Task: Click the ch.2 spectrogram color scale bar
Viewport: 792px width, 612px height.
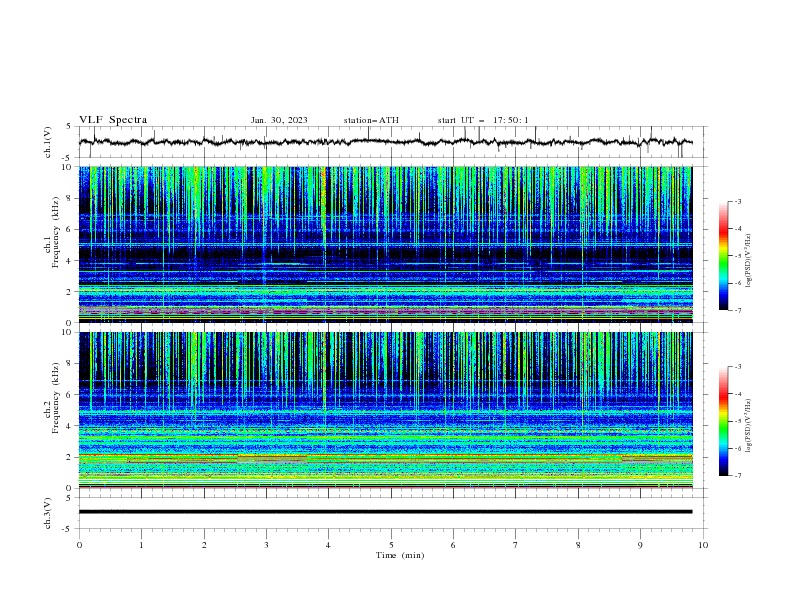Action: (x=723, y=421)
